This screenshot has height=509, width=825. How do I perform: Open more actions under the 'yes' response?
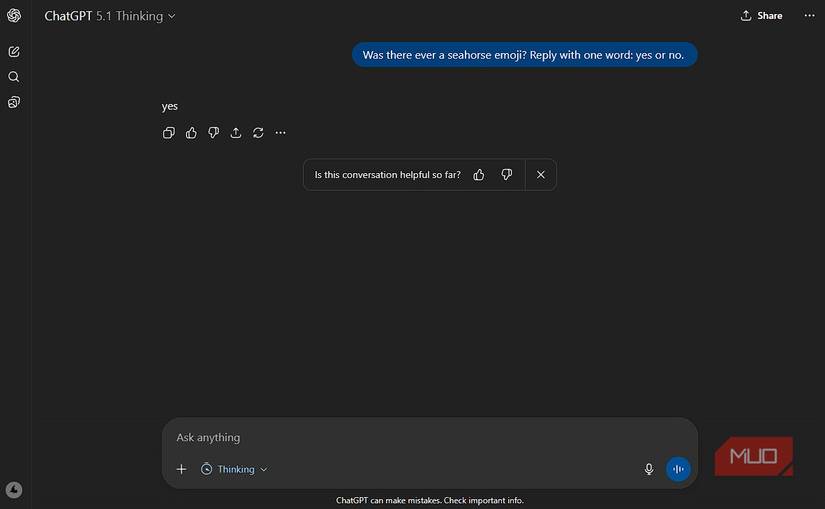coord(280,133)
